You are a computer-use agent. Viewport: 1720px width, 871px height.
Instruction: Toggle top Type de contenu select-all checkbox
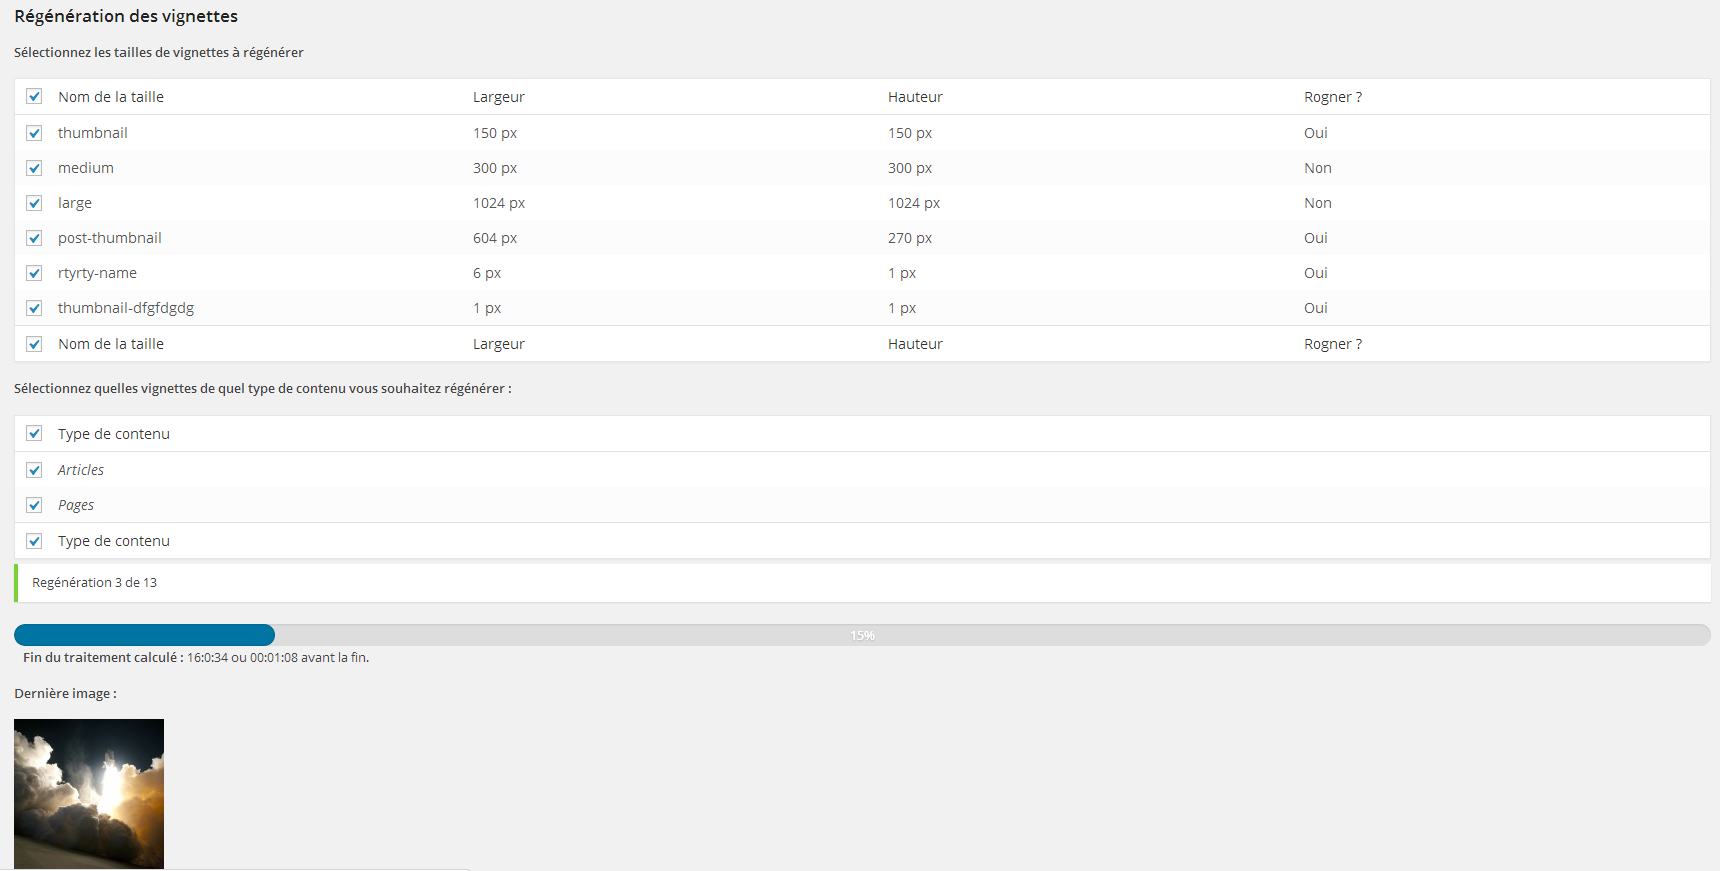(x=34, y=434)
